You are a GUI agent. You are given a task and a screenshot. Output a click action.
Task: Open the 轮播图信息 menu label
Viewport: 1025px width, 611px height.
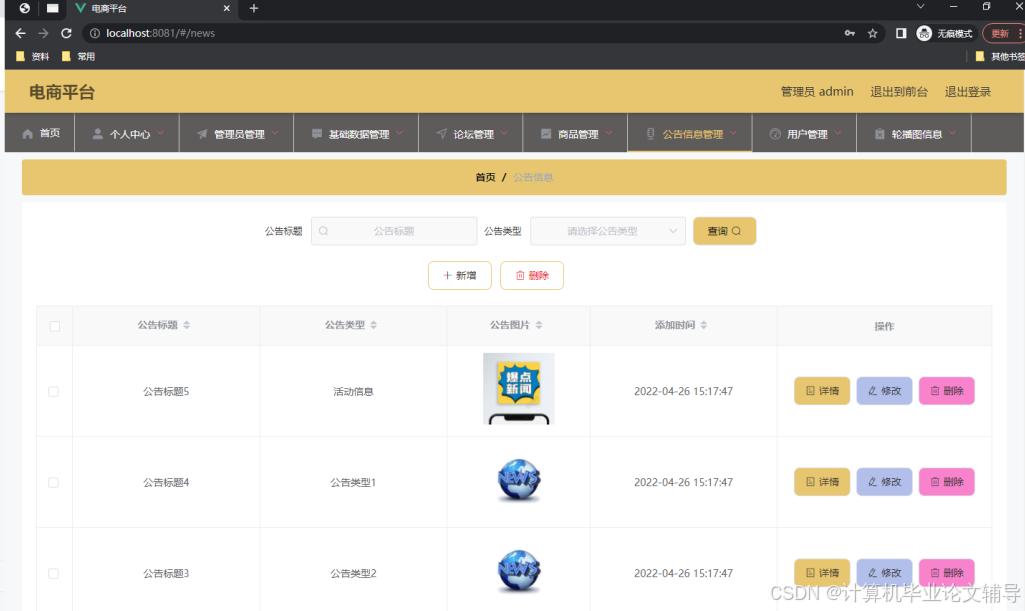917,134
